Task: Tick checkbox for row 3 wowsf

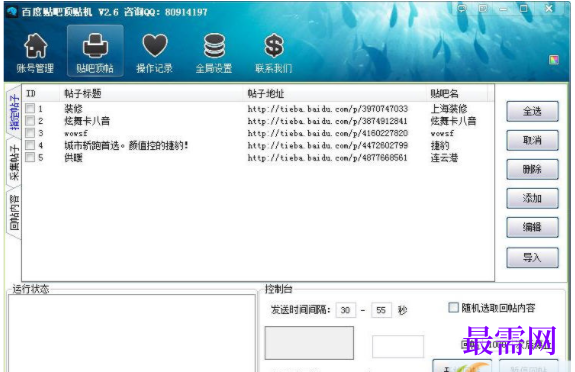Action: click(x=30, y=133)
